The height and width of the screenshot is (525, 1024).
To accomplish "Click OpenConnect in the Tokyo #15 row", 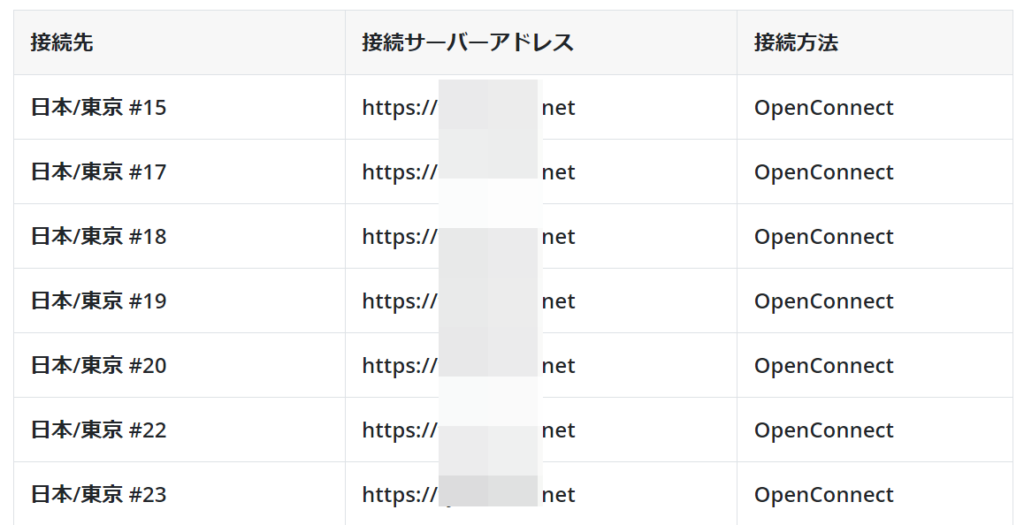I will pos(824,107).
